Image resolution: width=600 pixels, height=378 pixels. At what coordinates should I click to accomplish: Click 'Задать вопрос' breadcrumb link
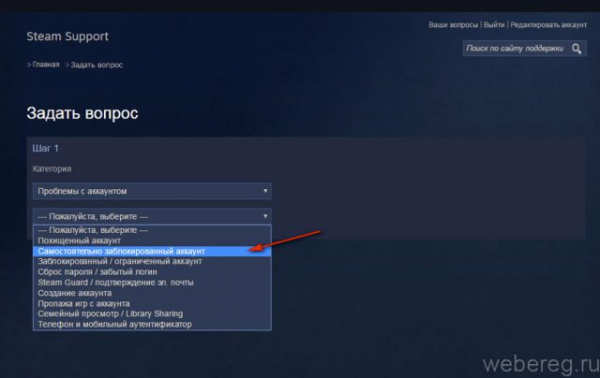click(96, 65)
